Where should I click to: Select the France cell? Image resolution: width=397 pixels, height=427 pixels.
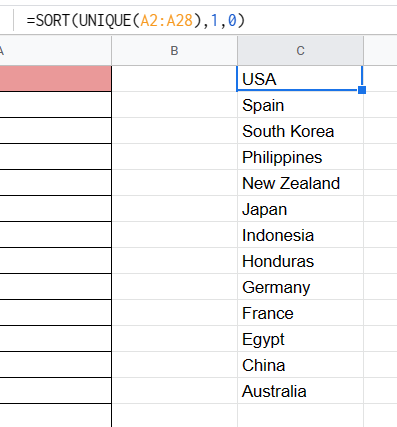tap(300, 313)
